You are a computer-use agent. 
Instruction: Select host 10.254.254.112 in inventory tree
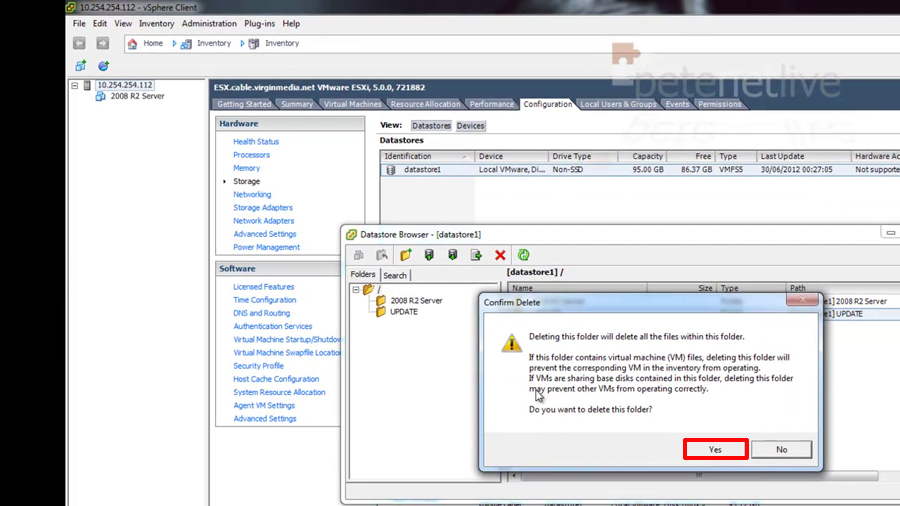(125, 85)
